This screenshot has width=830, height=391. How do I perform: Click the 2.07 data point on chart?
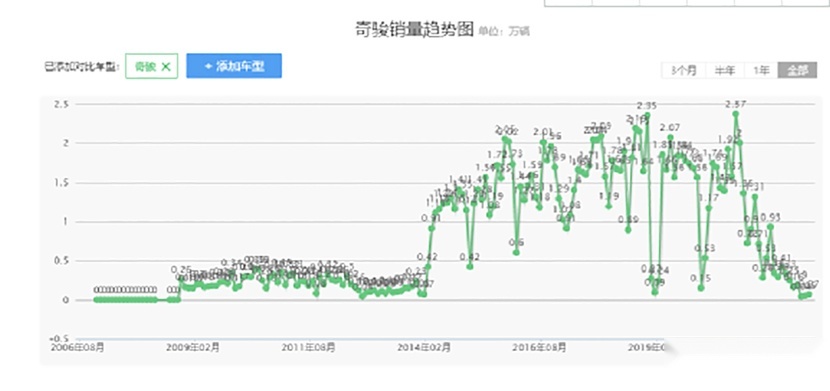pos(670,137)
